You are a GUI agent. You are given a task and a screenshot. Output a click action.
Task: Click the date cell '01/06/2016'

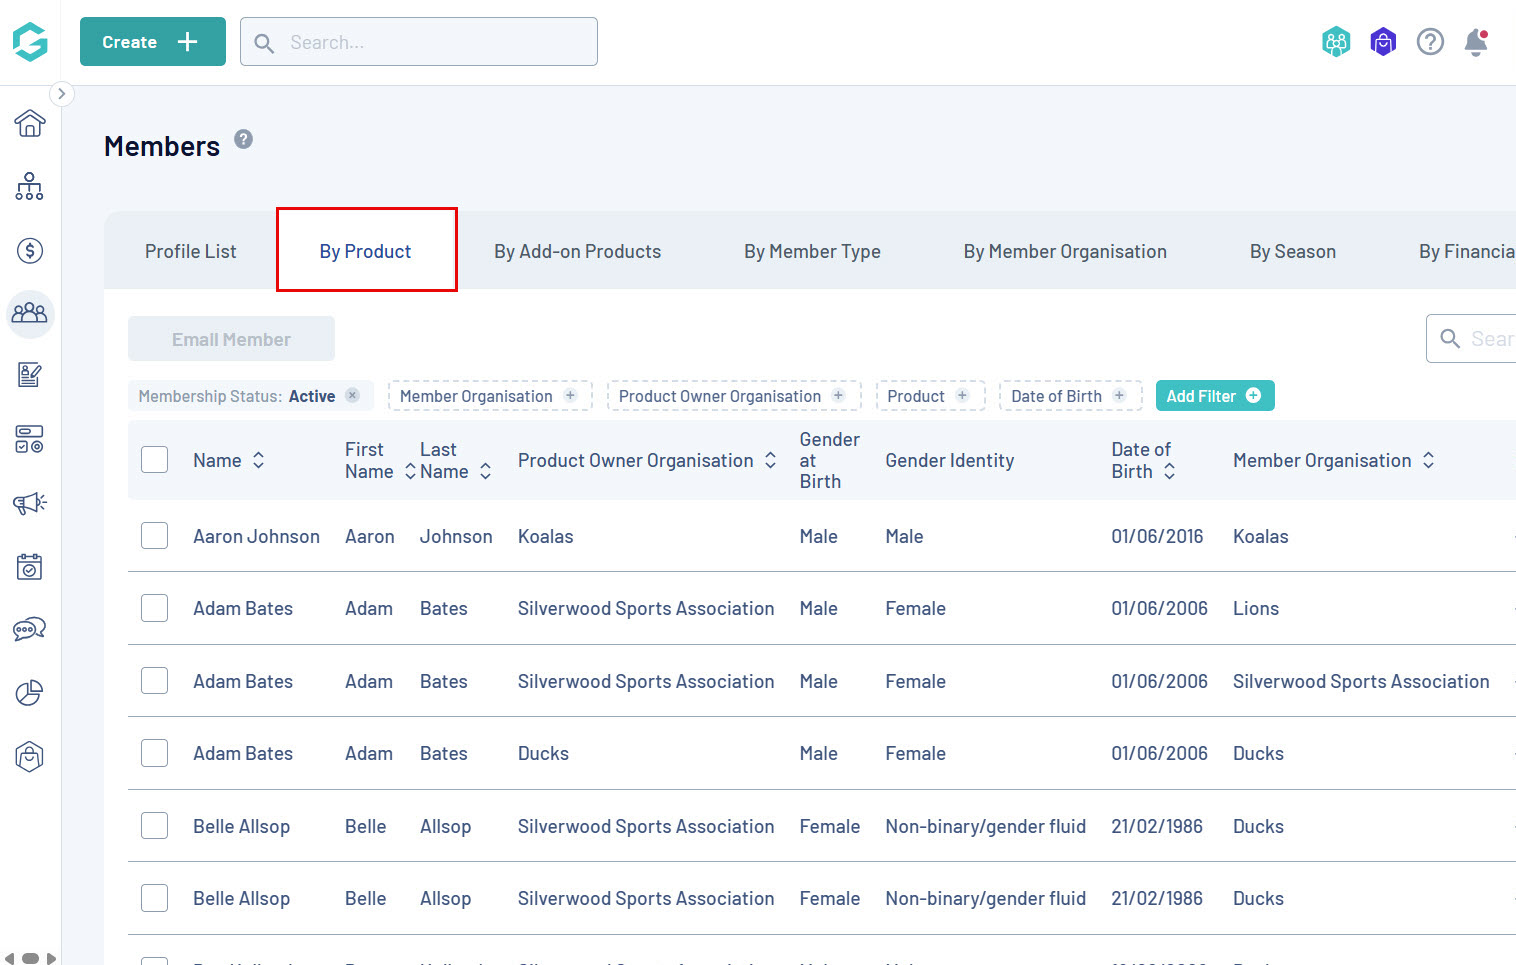pos(1157,536)
